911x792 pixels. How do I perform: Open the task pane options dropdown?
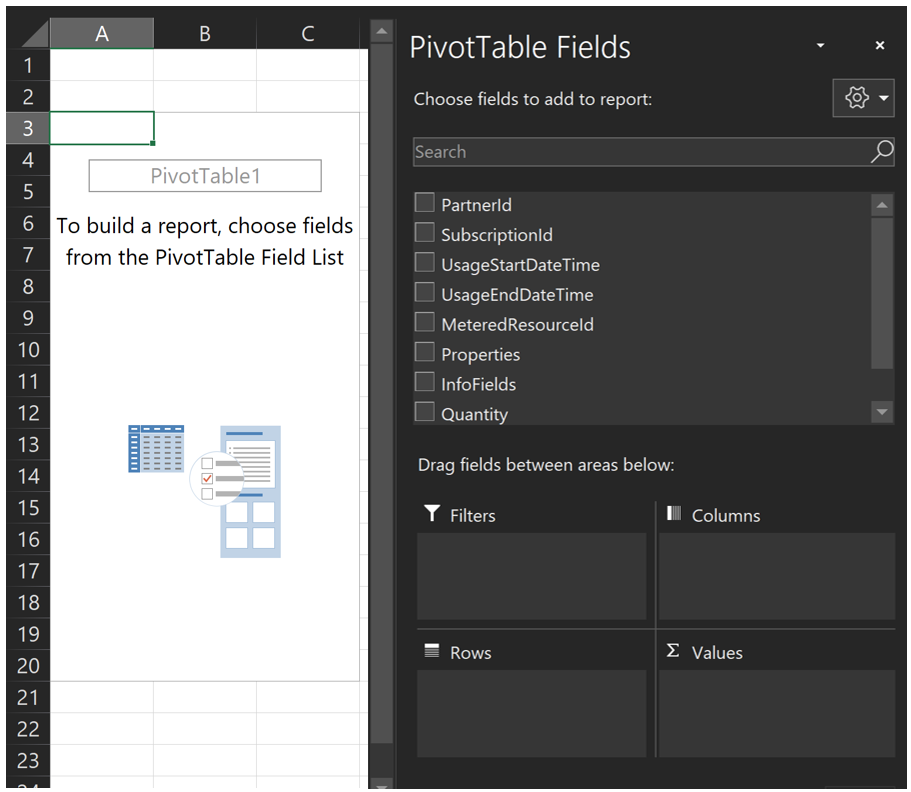pyautogui.click(x=820, y=46)
